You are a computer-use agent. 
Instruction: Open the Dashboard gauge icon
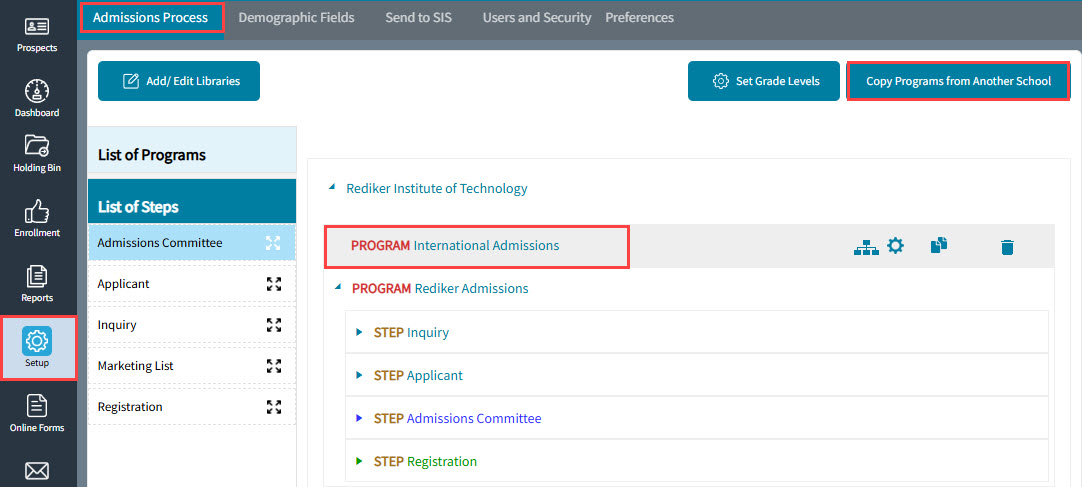pos(37,91)
